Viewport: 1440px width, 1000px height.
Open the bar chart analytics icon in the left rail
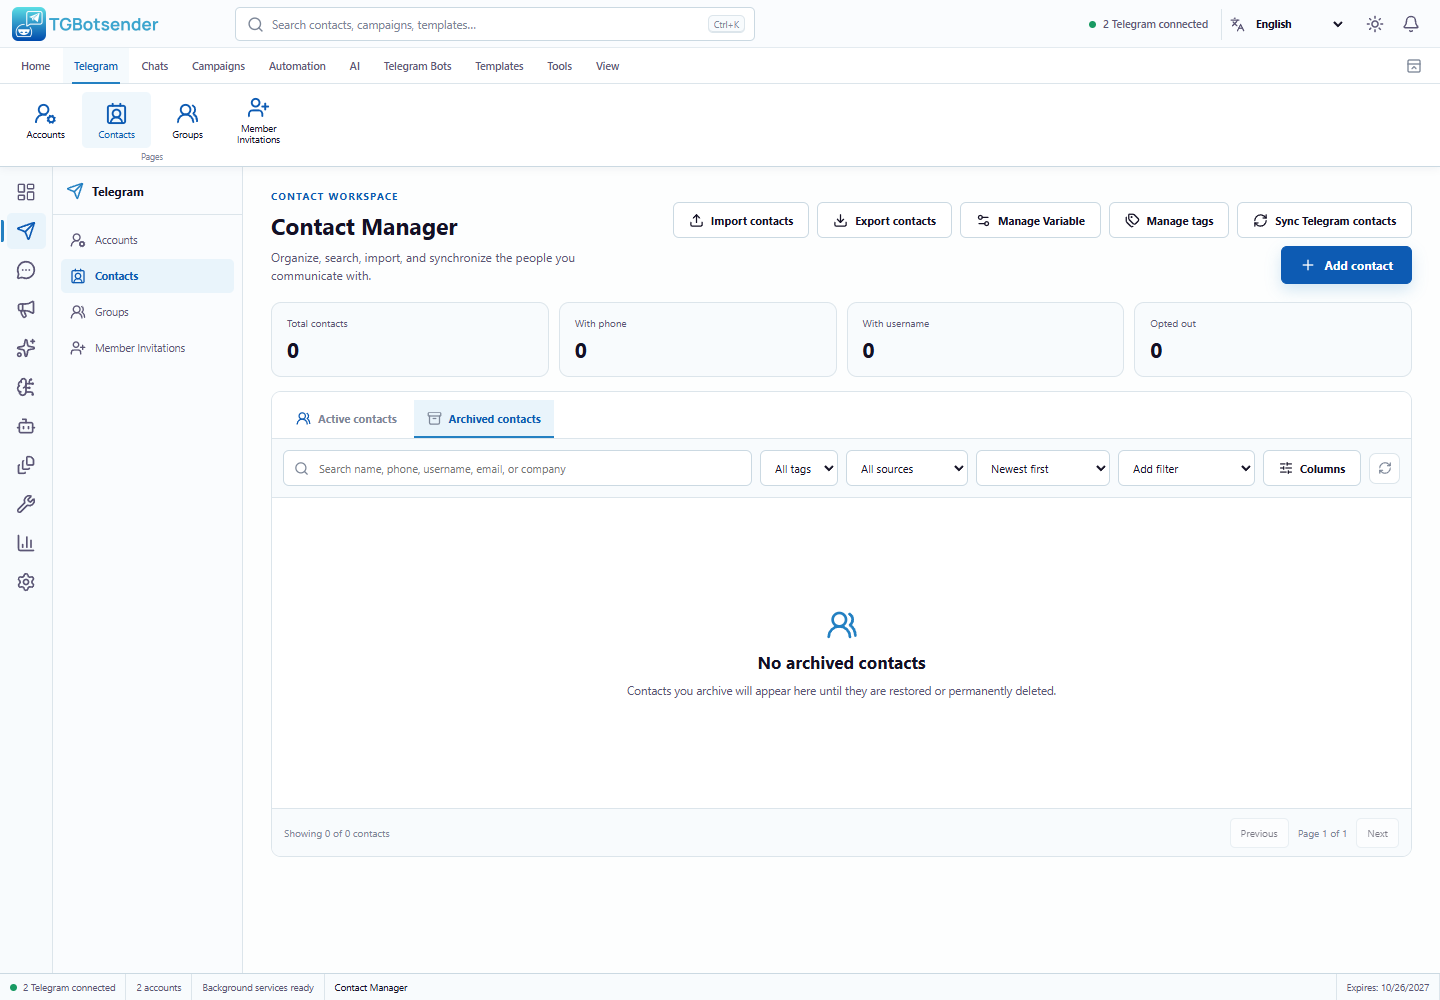click(x=26, y=543)
